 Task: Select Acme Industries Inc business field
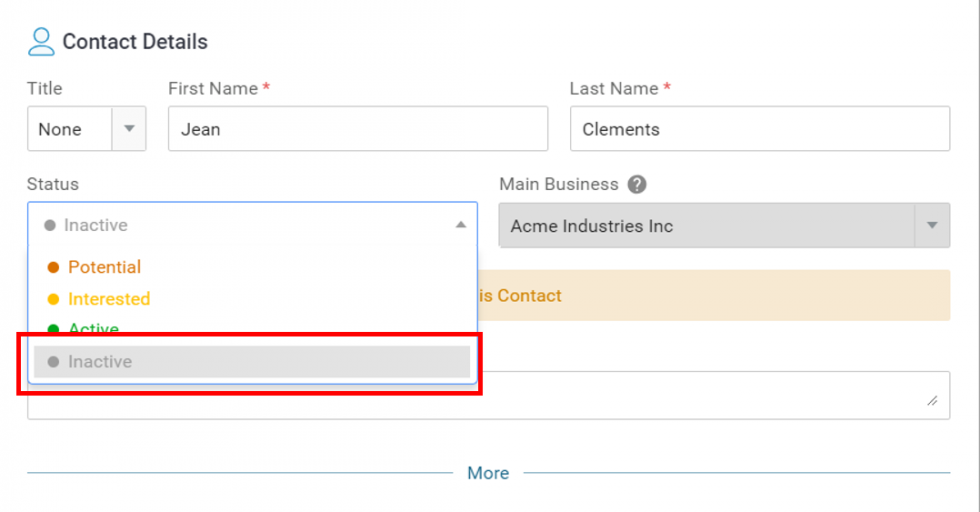coord(705,226)
